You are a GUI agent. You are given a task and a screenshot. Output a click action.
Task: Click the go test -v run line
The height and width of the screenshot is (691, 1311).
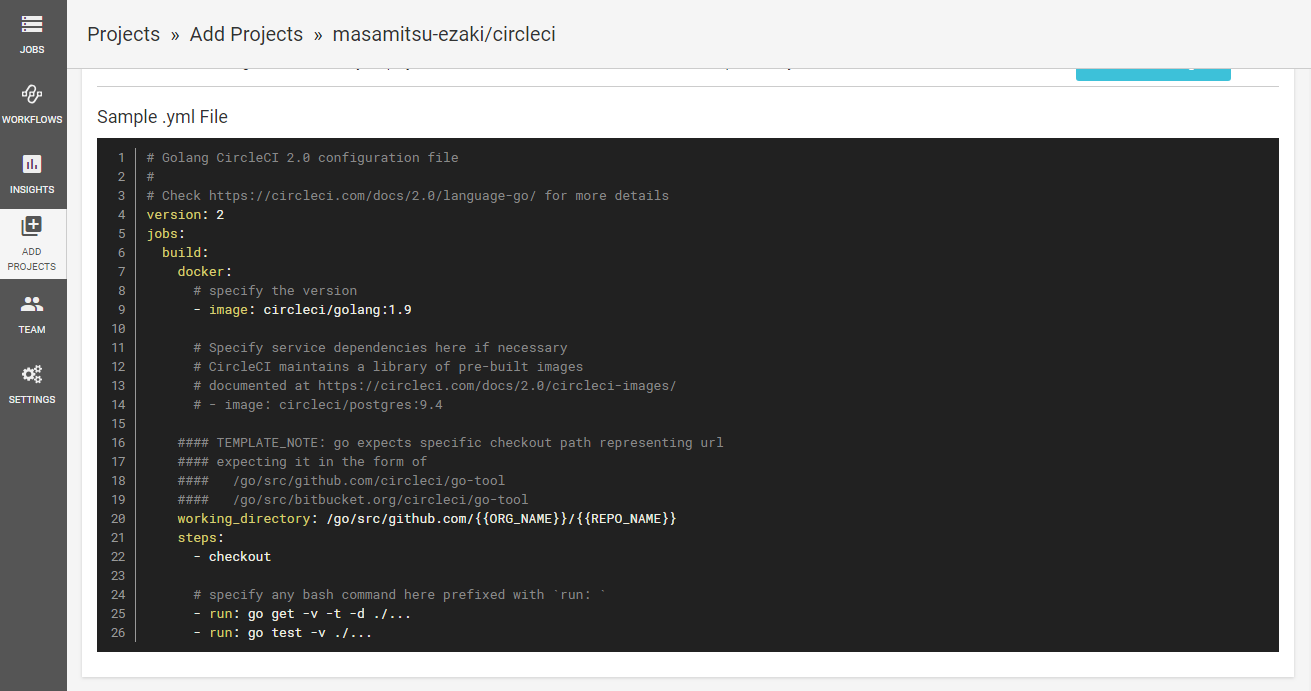point(283,632)
